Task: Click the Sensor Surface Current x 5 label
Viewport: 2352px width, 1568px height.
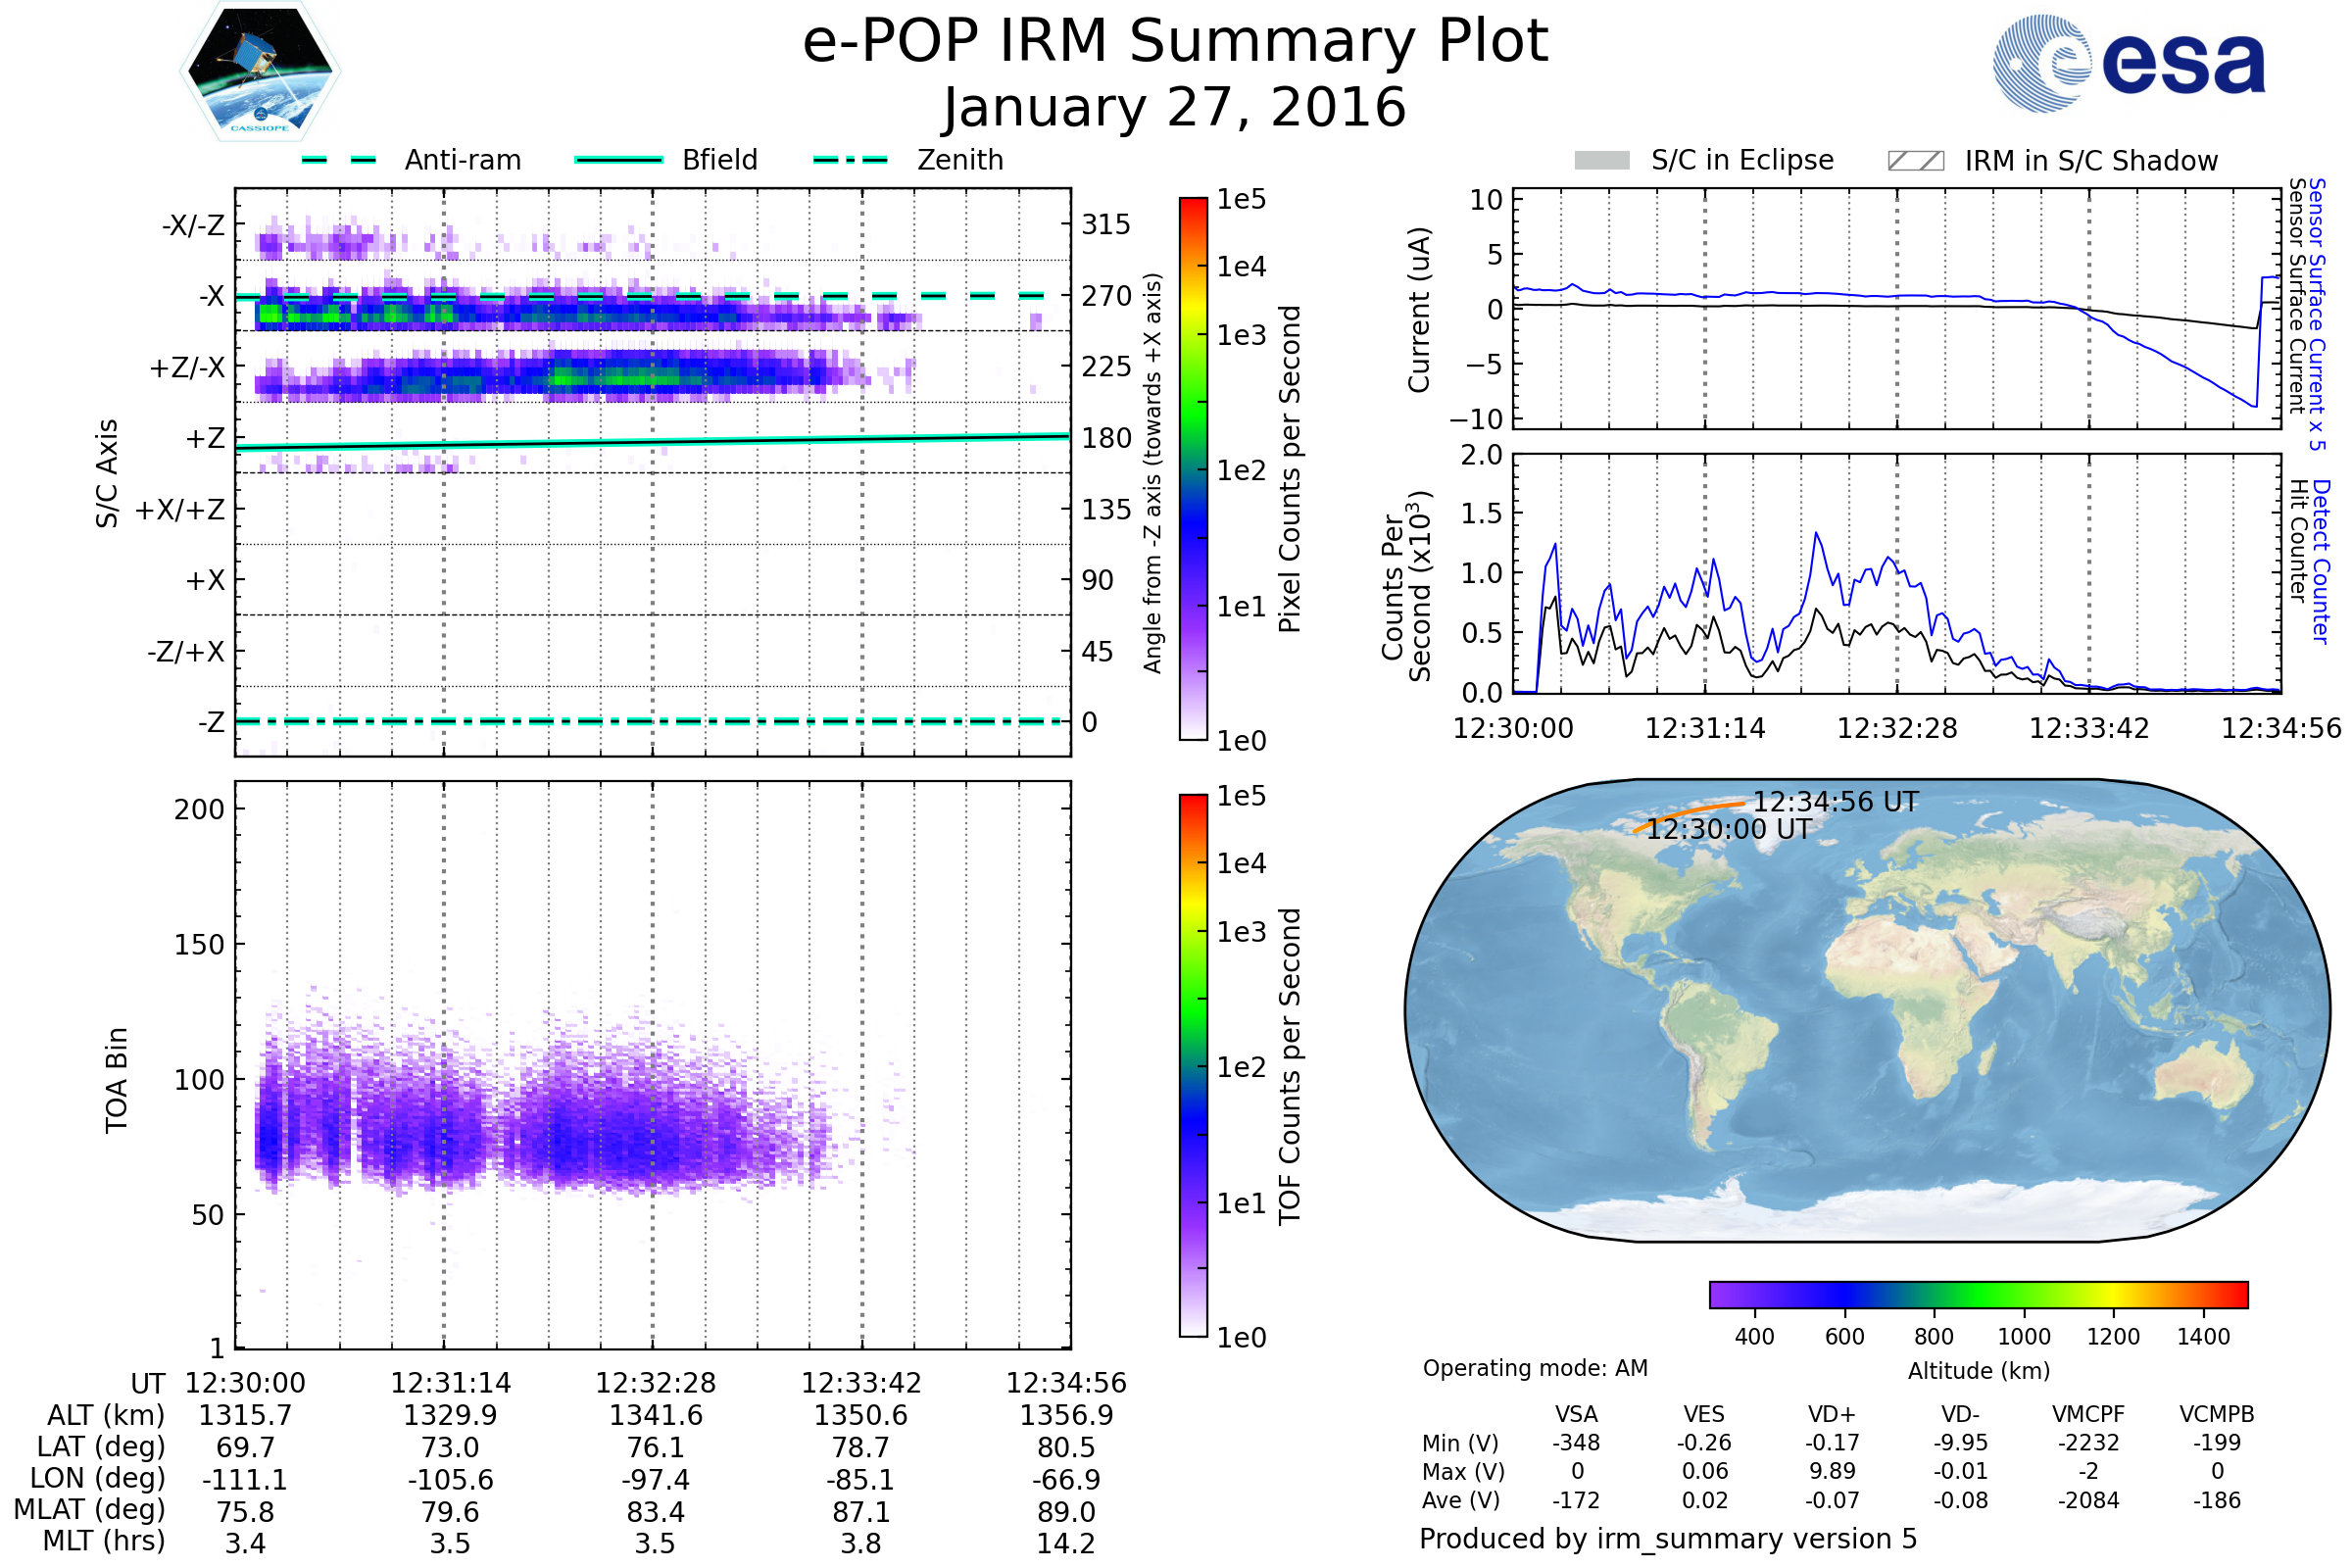Action: [2316, 313]
